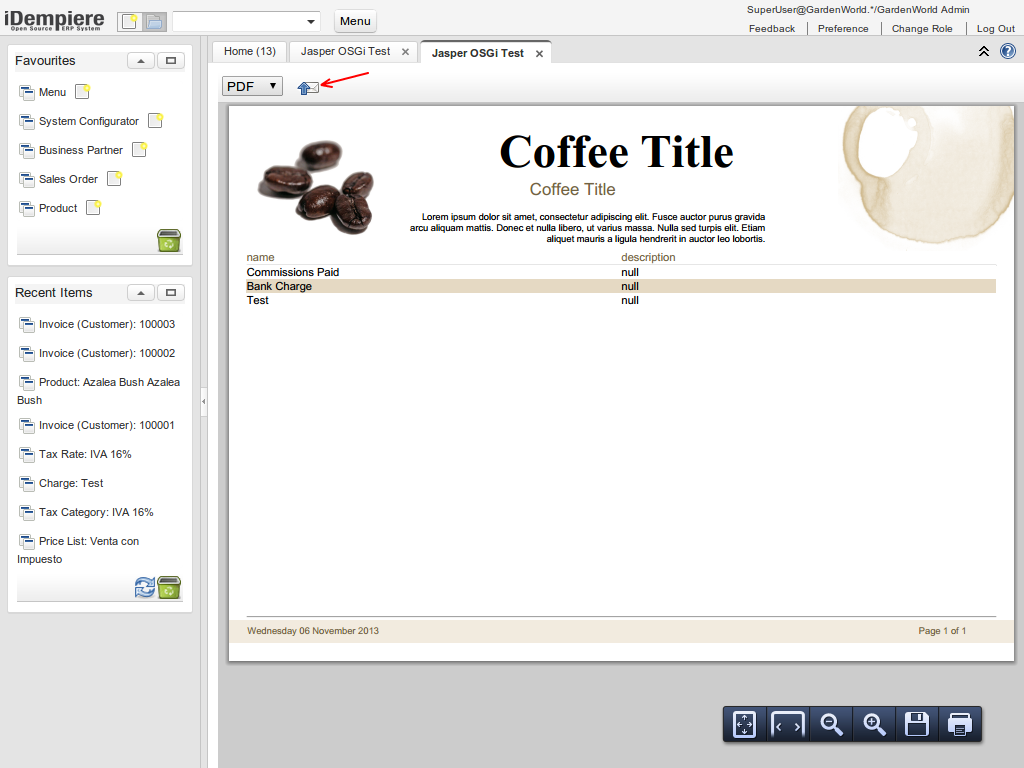1024x768 pixels.
Task: Open the PDF format dropdown
Action: coord(252,87)
